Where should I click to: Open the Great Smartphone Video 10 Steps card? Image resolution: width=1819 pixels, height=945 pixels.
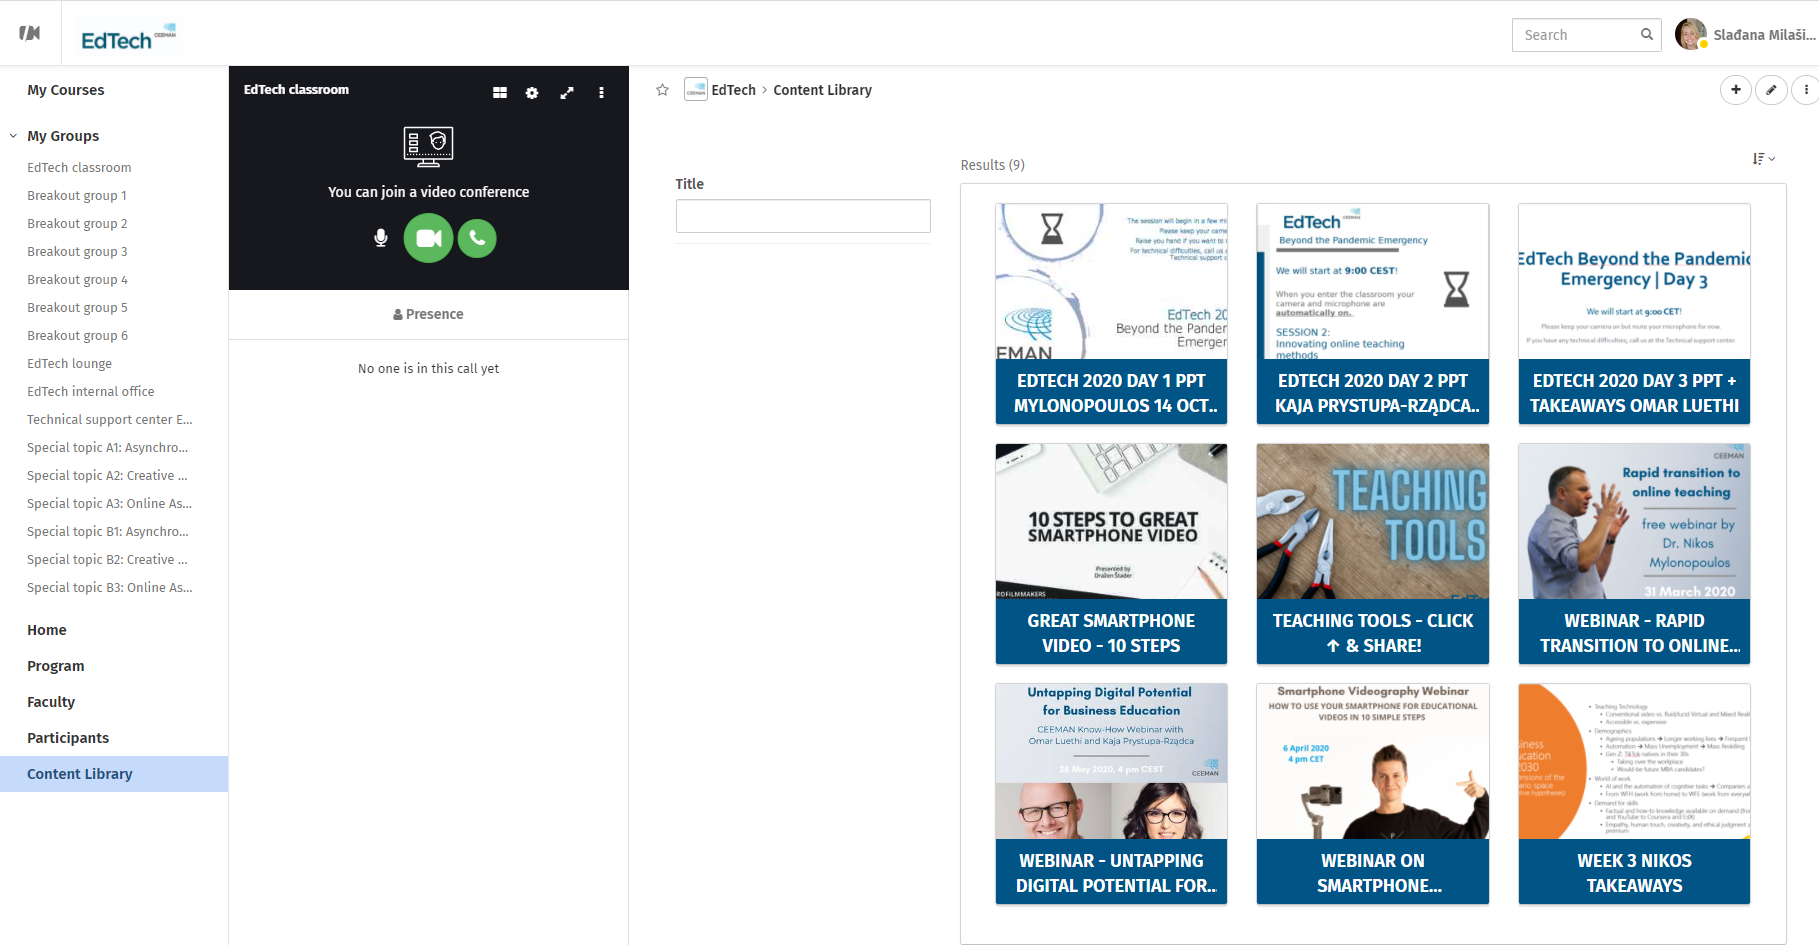click(1111, 554)
